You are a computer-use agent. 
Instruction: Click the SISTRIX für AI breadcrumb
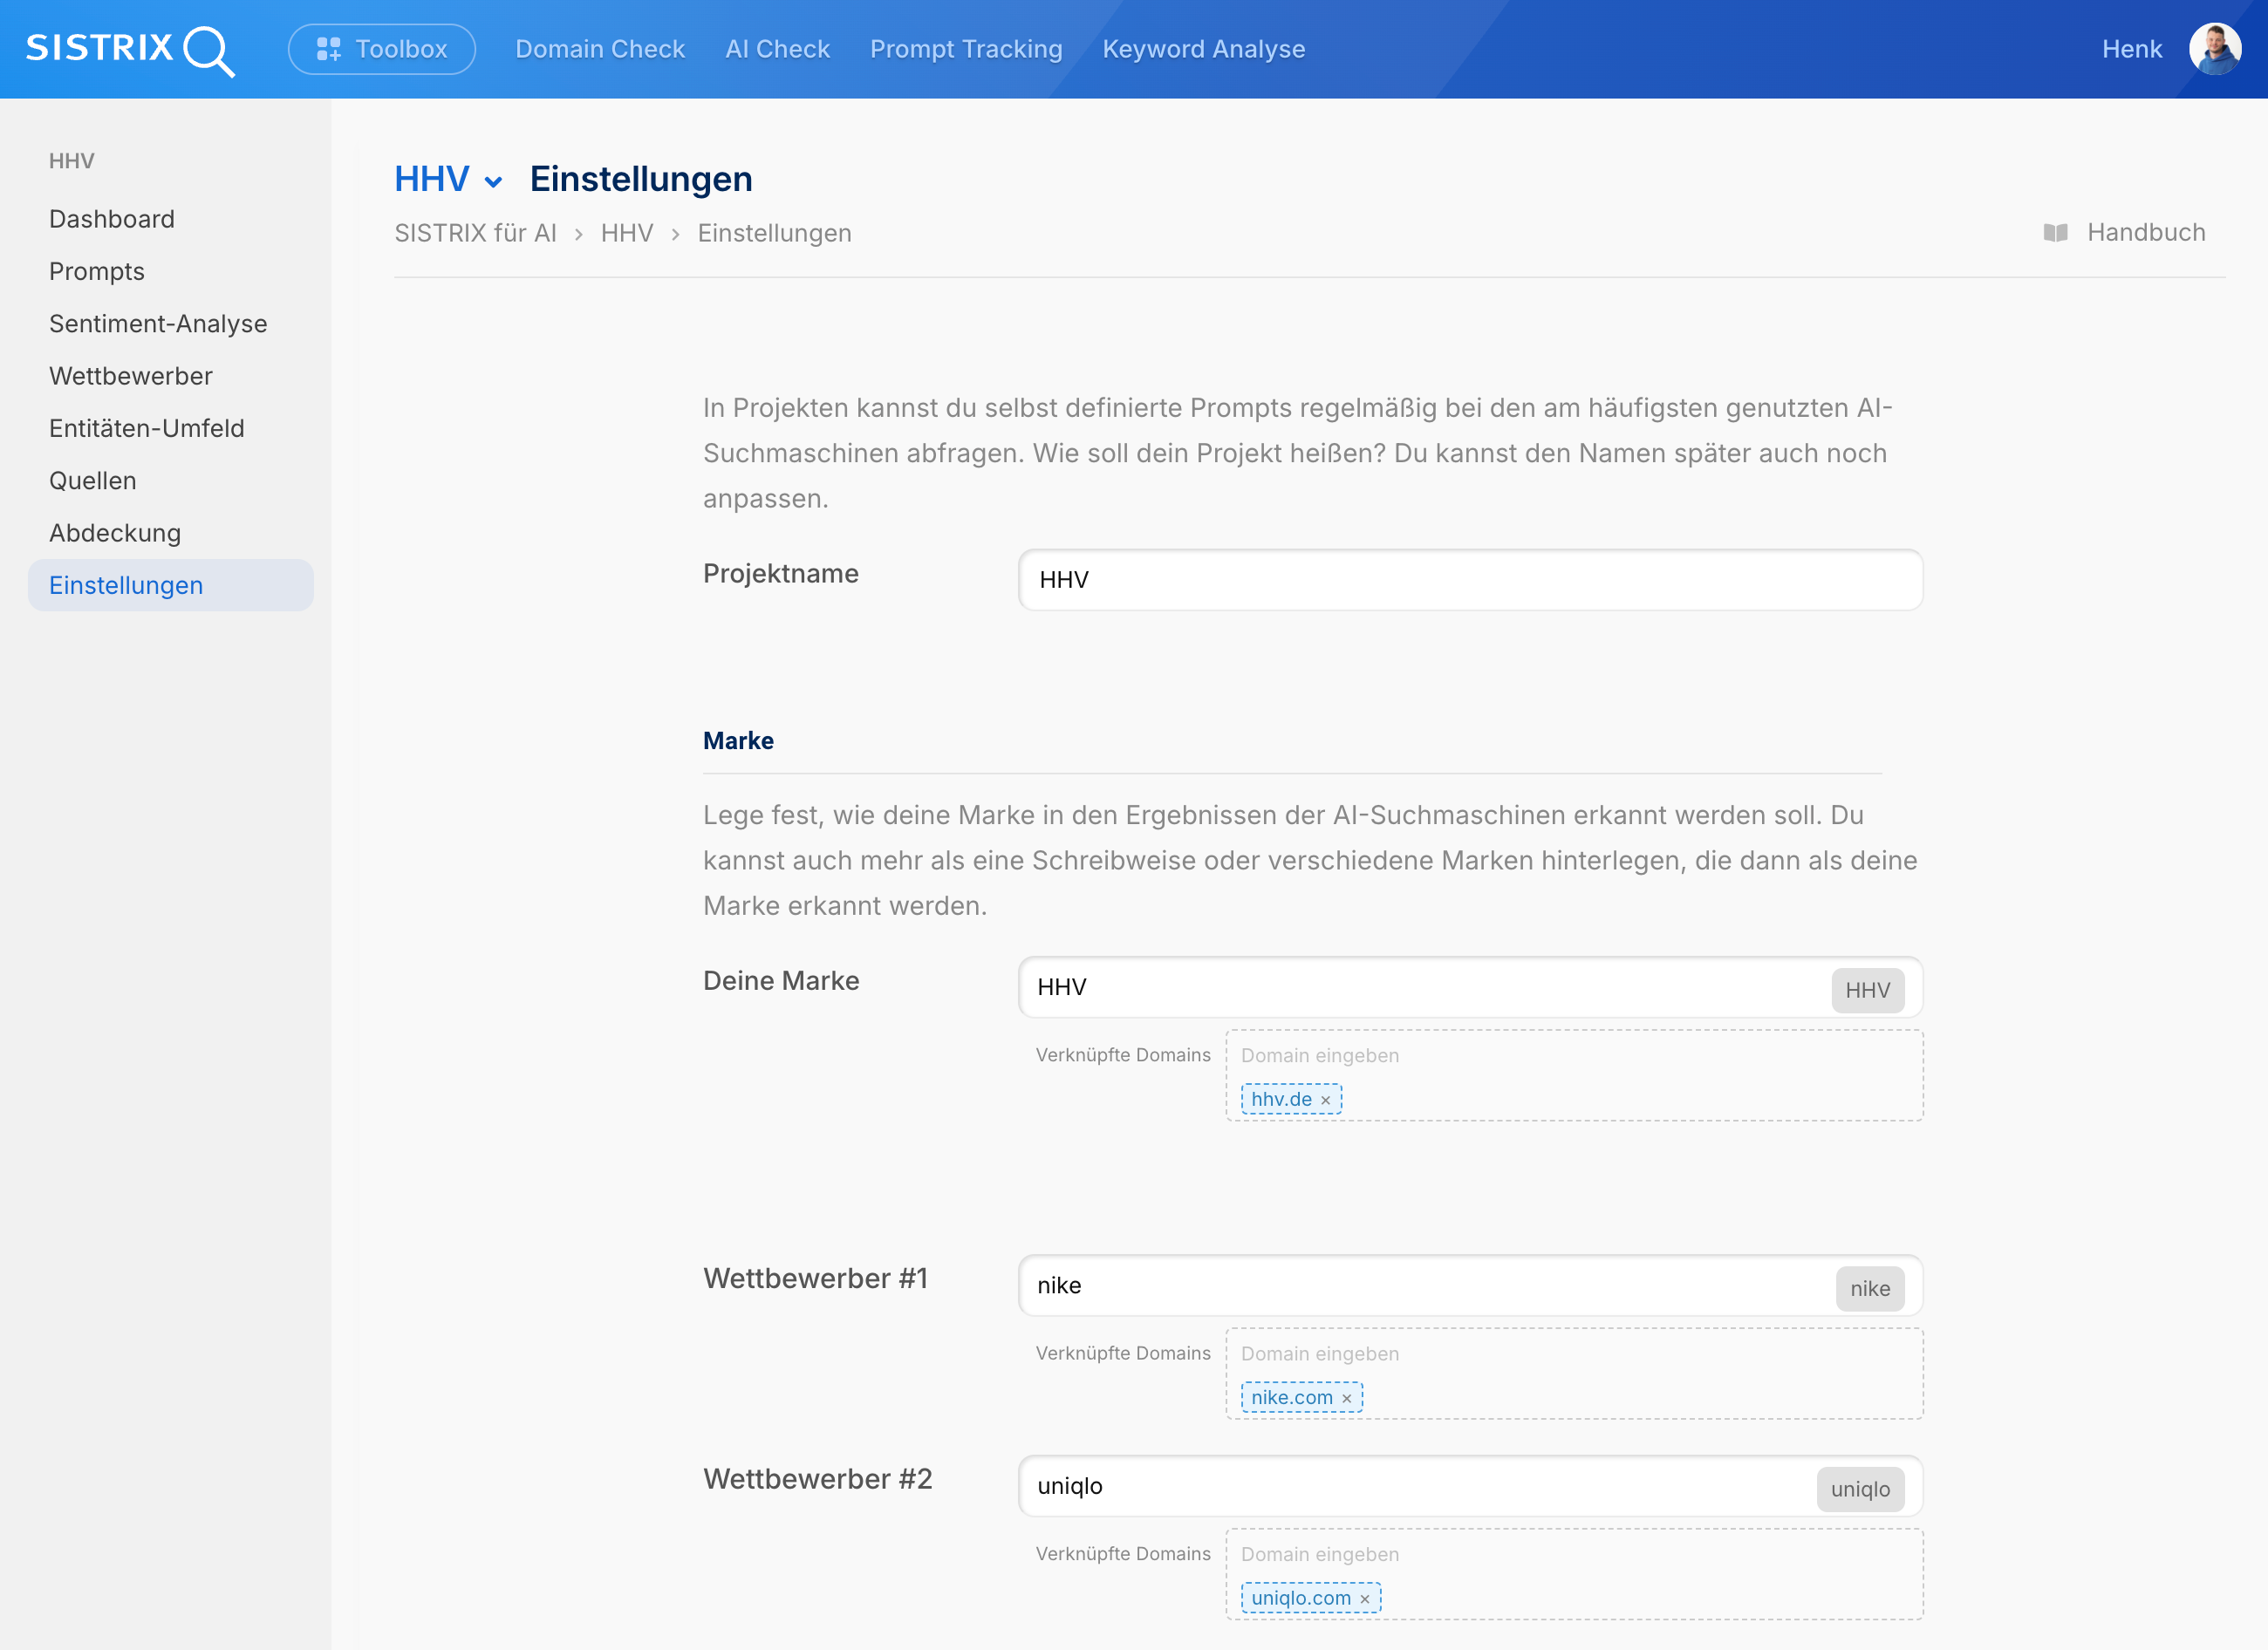click(x=475, y=233)
